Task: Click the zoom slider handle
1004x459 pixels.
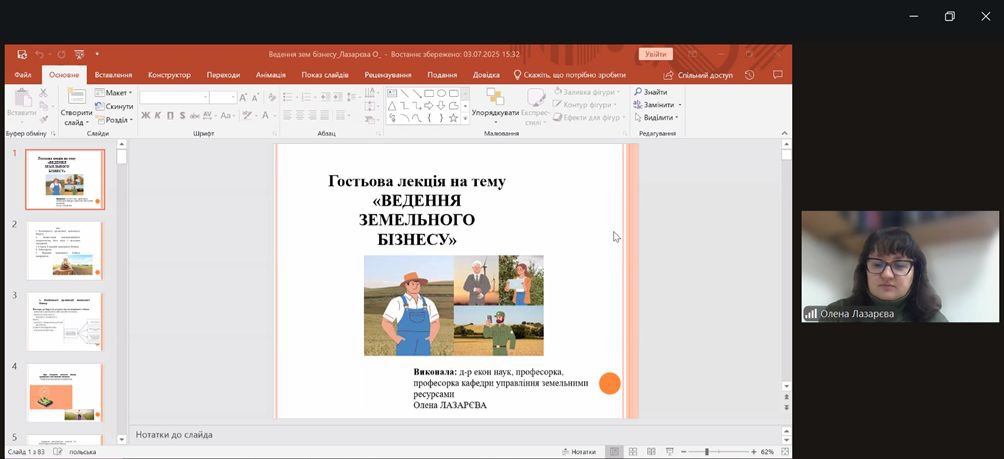Action: pyautogui.click(x=706, y=452)
